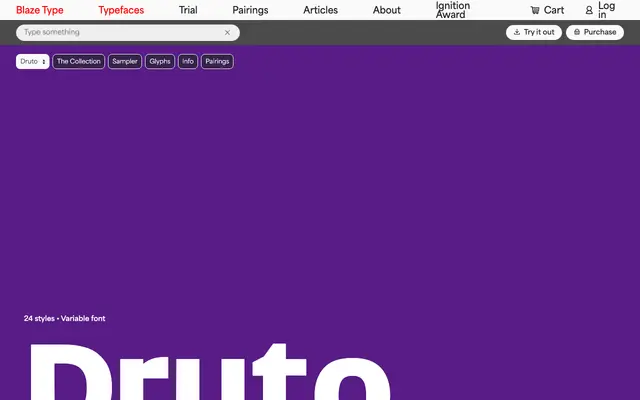Click the shopping cart icon
Viewport: 640px width, 400px height.
click(535, 10)
